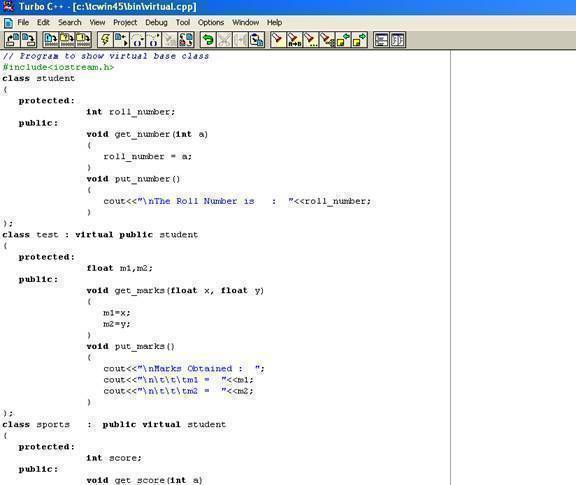The image size is (576, 485).
Task: Click the replace flashlight A→B icon
Action: 294,39
